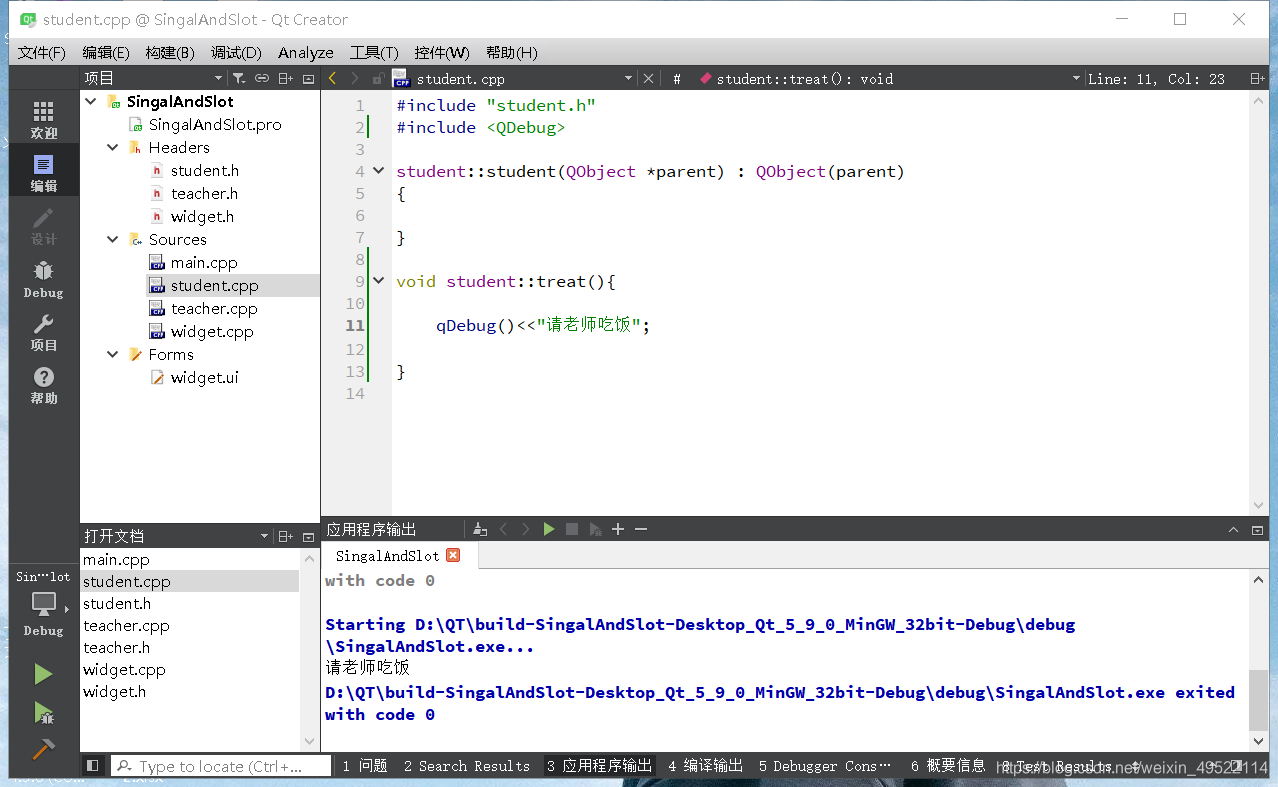The image size is (1278, 787).
Task: Show the 5 Debugger Console pane
Action: [x=825, y=765]
